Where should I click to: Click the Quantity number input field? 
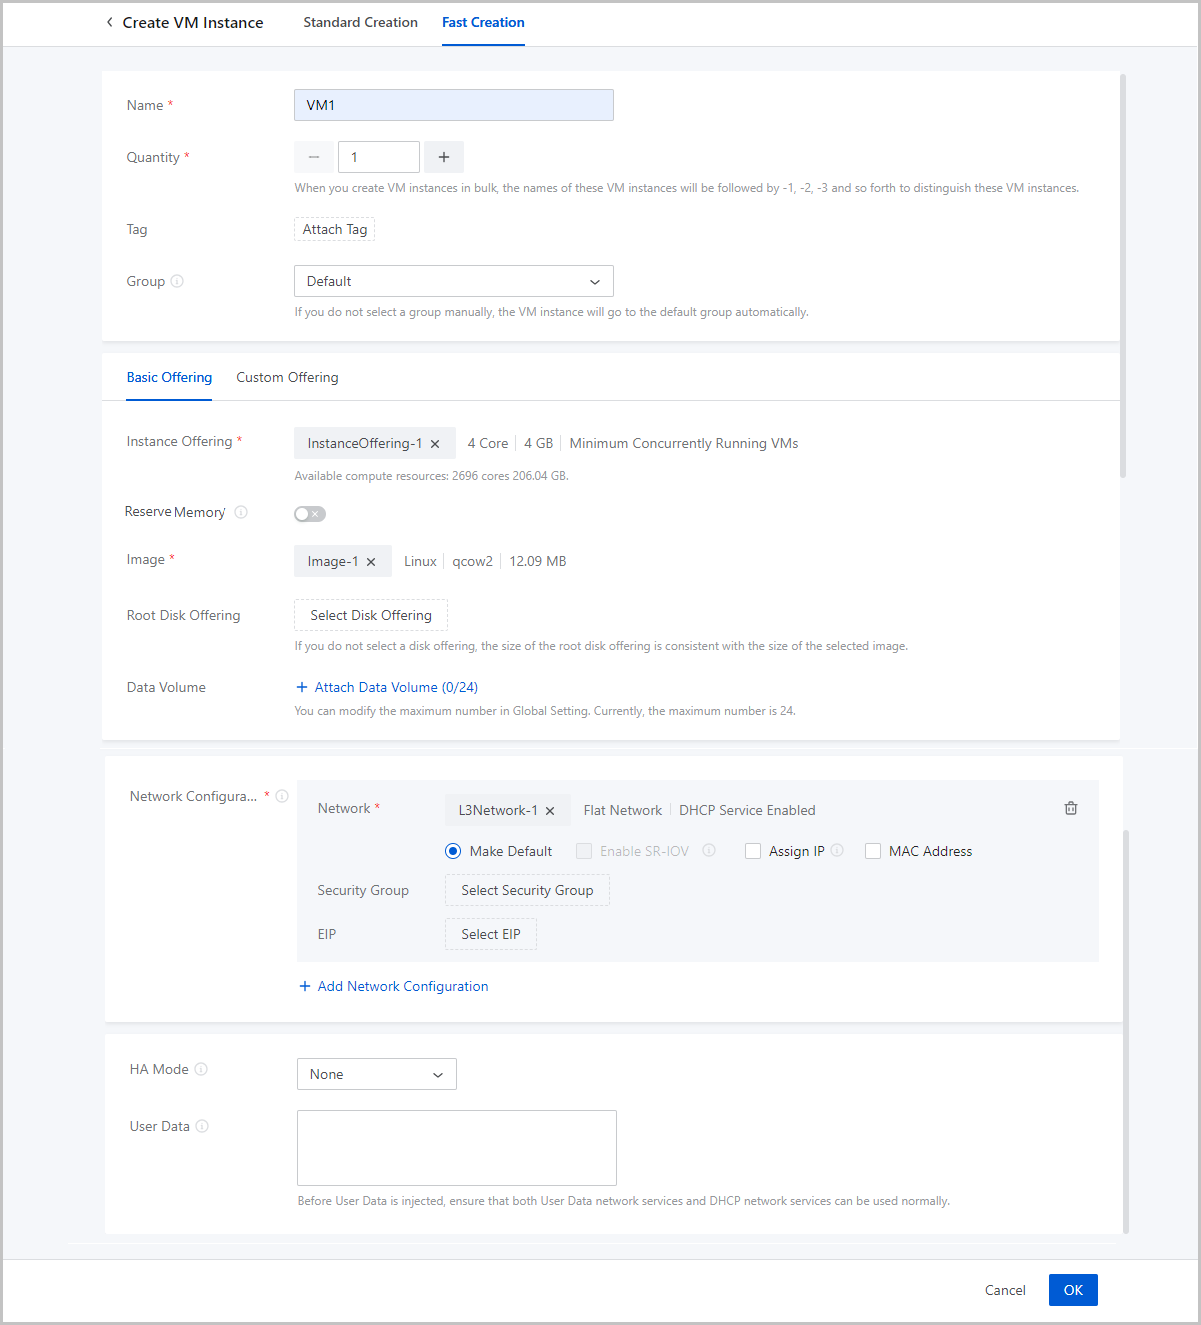point(379,157)
